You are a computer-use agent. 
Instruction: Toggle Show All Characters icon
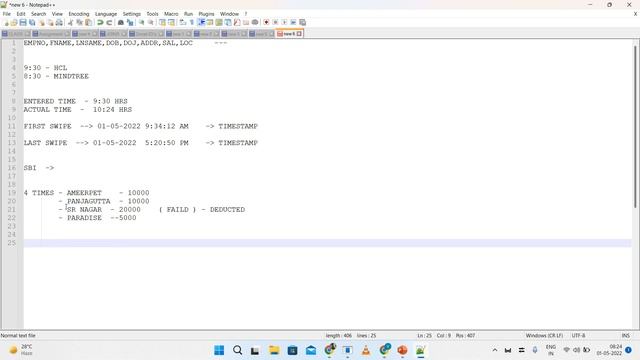tap(192, 22)
